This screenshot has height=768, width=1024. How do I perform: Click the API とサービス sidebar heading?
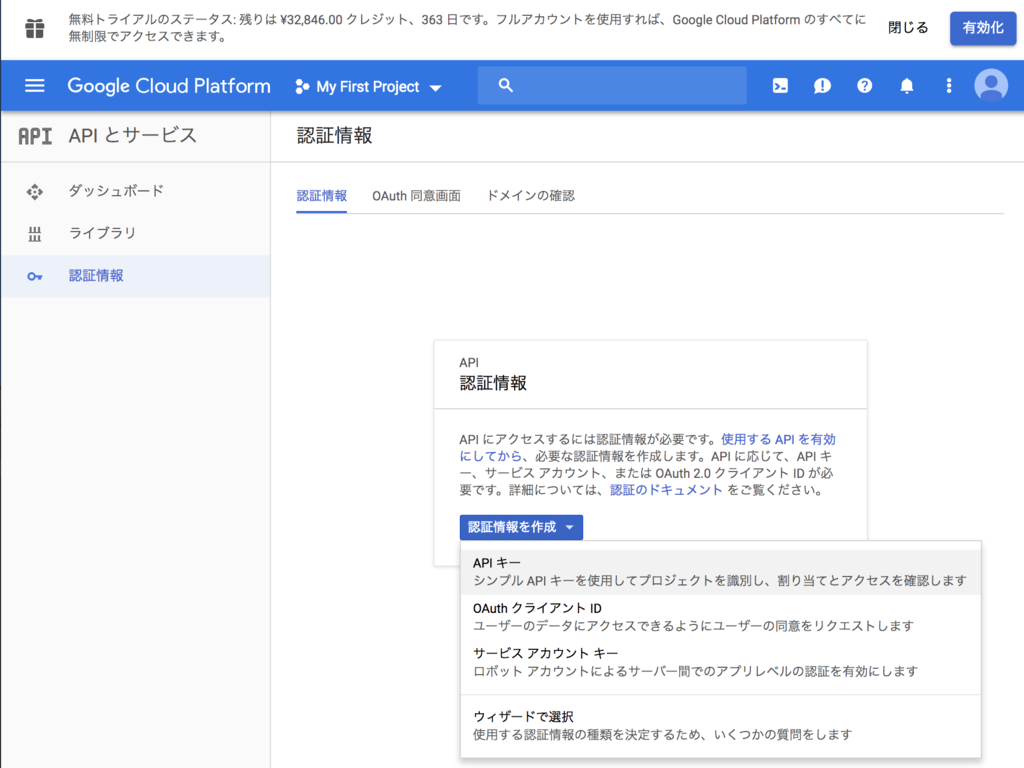tap(133, 135)
